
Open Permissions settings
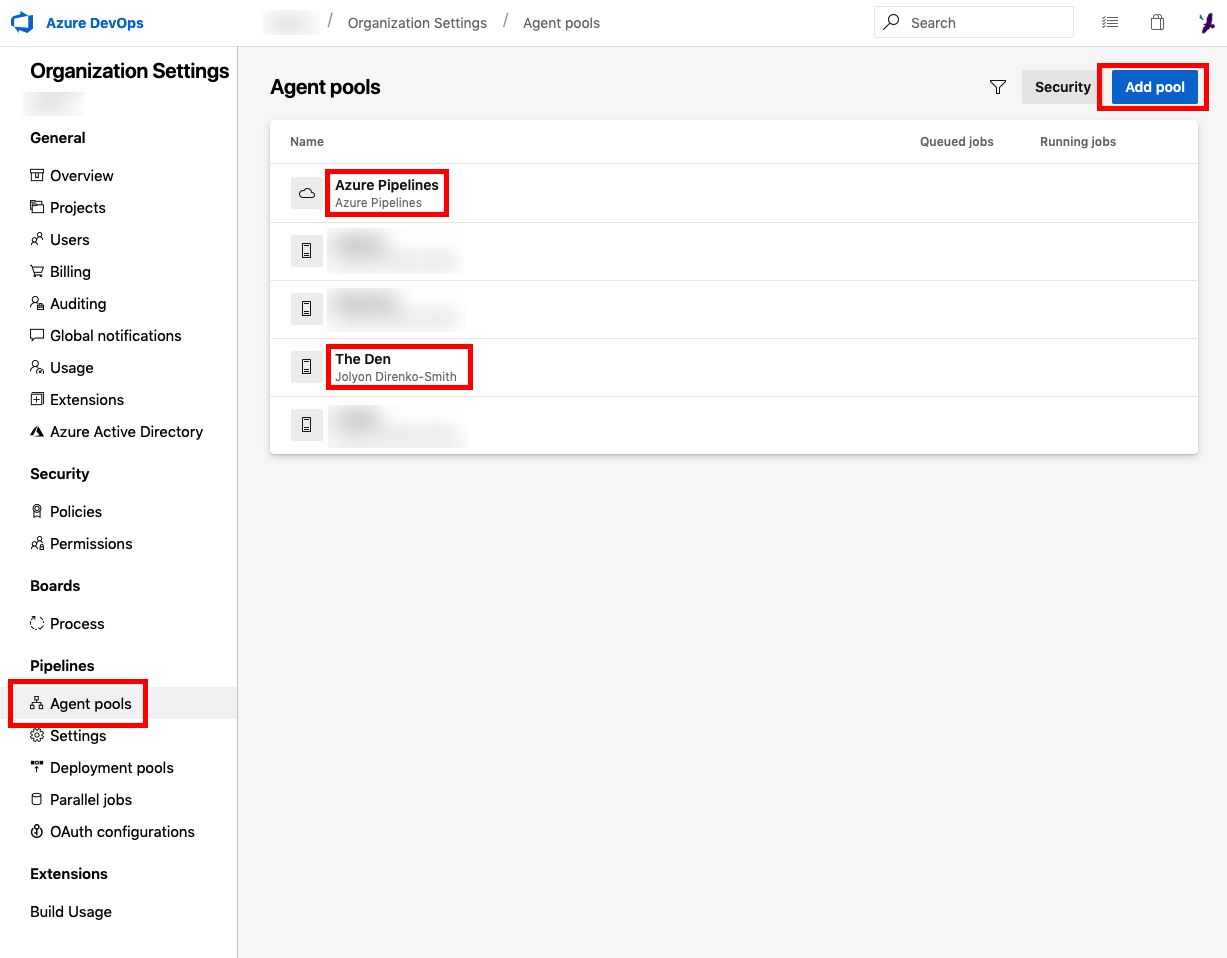[91, 543]
